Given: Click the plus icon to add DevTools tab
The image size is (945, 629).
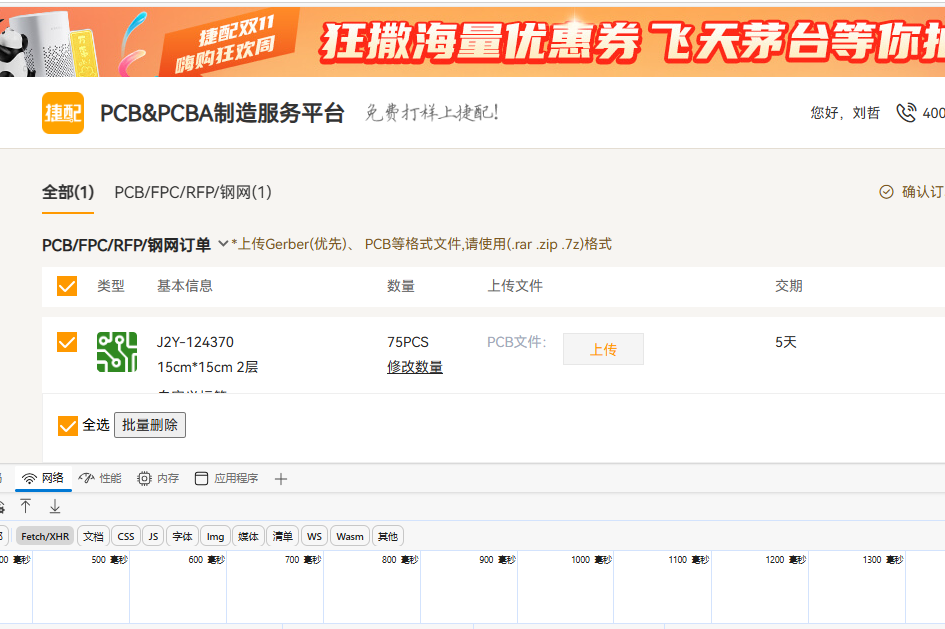Looking at the screenshot, I should [x=280, y=479].
